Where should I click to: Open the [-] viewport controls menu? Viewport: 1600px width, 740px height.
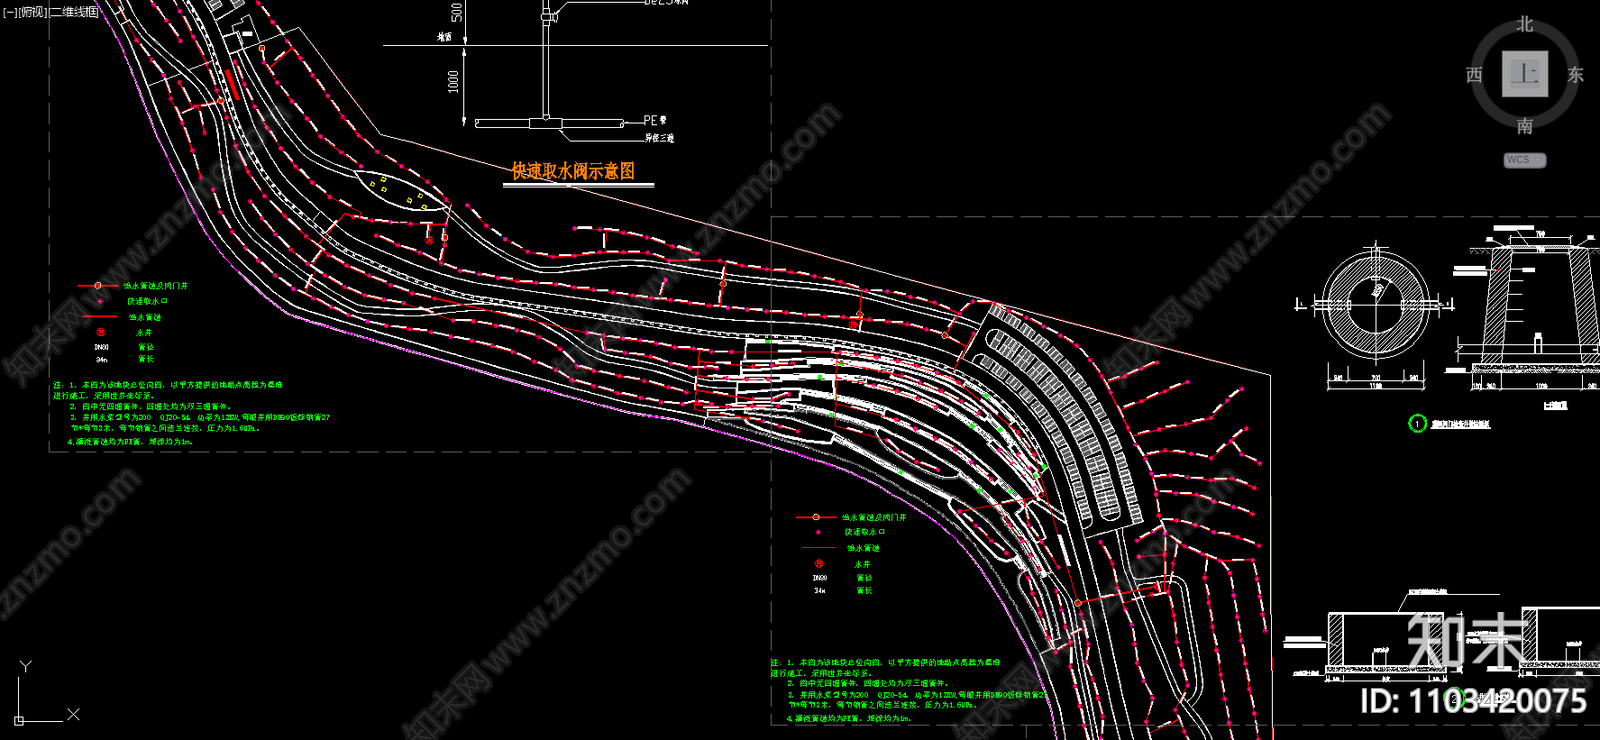click(10, 12)
